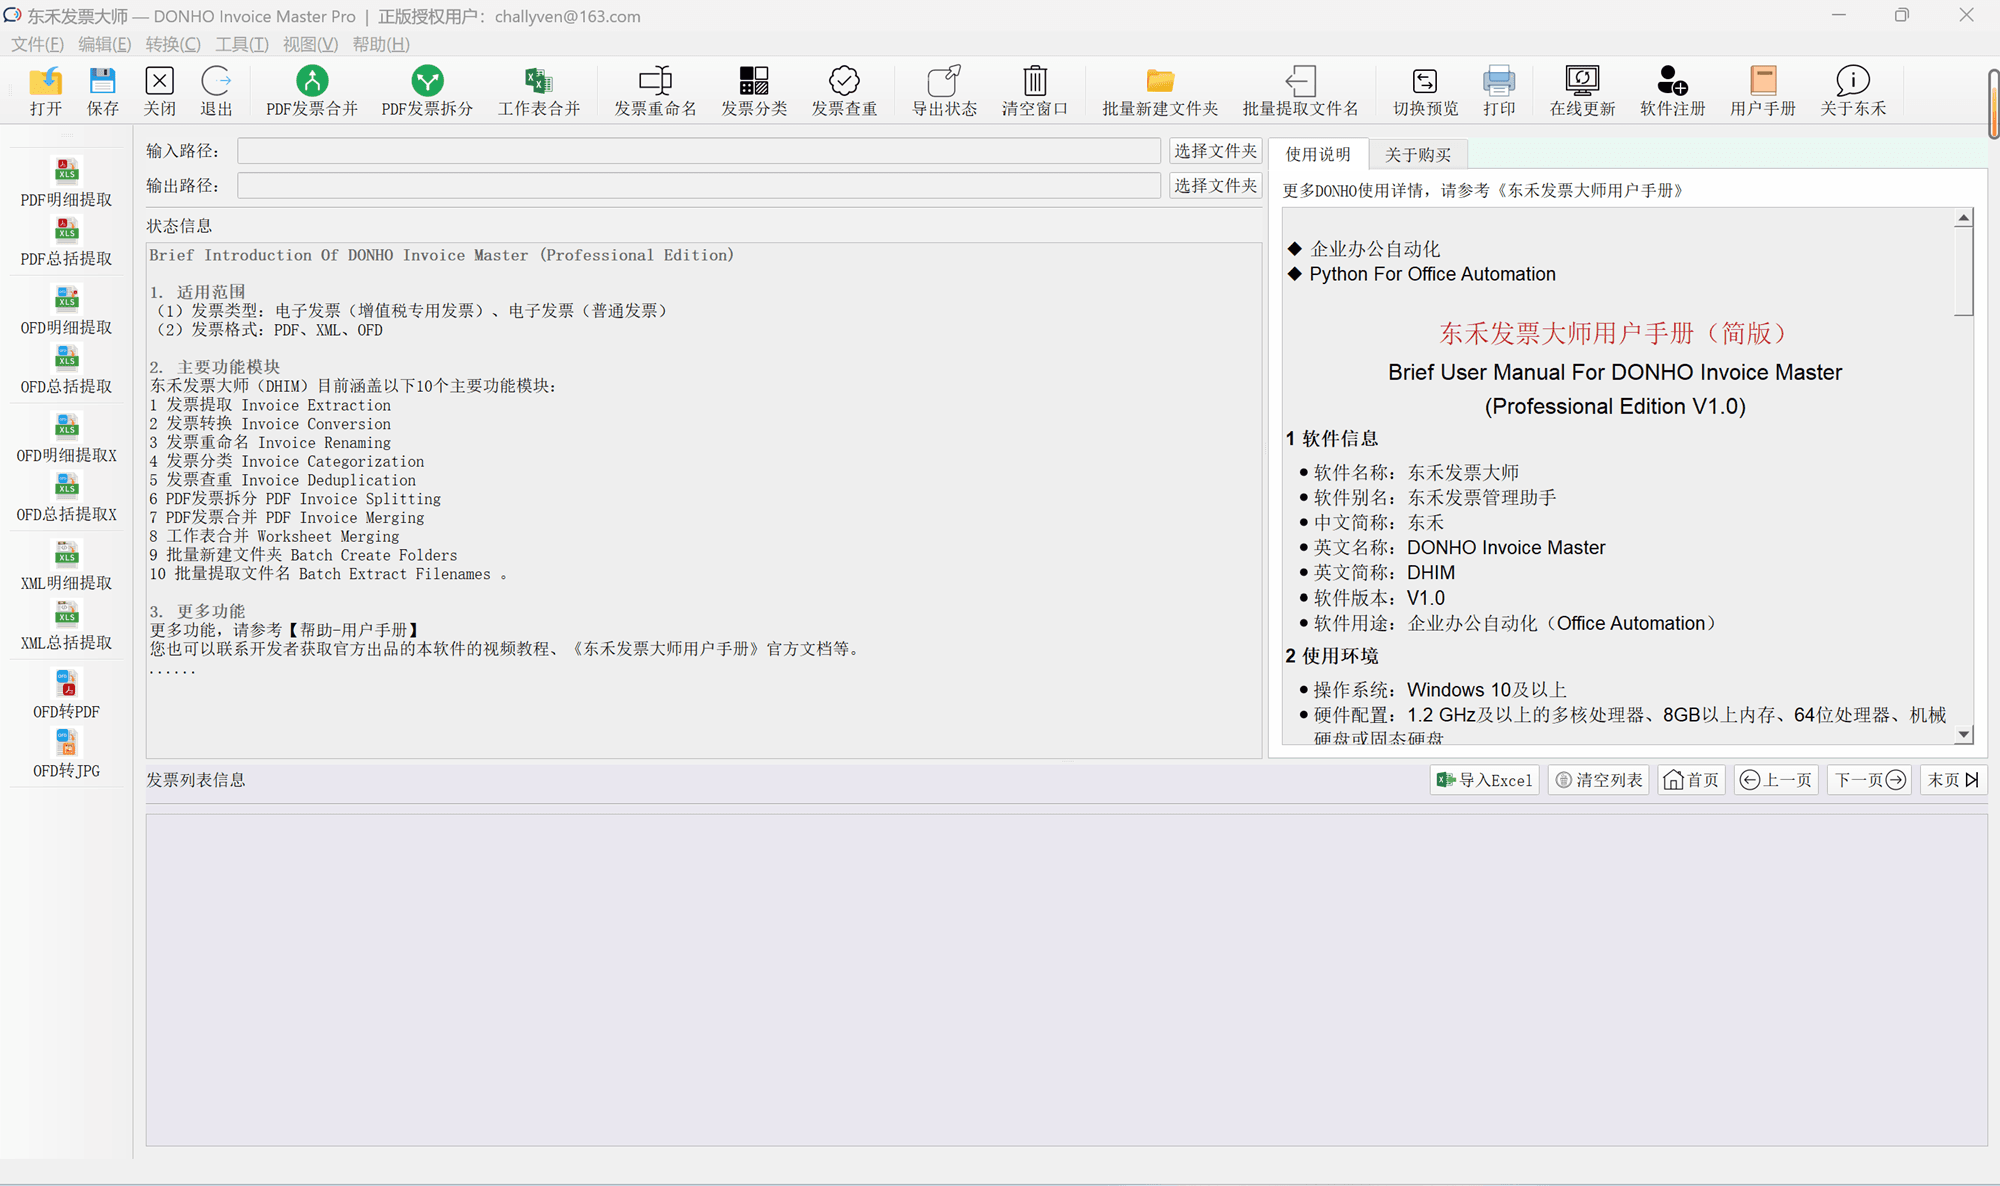Select XML明细提取 in sidebar
This screenshot has height=1186, width=2000.
(x=66, y=566)
